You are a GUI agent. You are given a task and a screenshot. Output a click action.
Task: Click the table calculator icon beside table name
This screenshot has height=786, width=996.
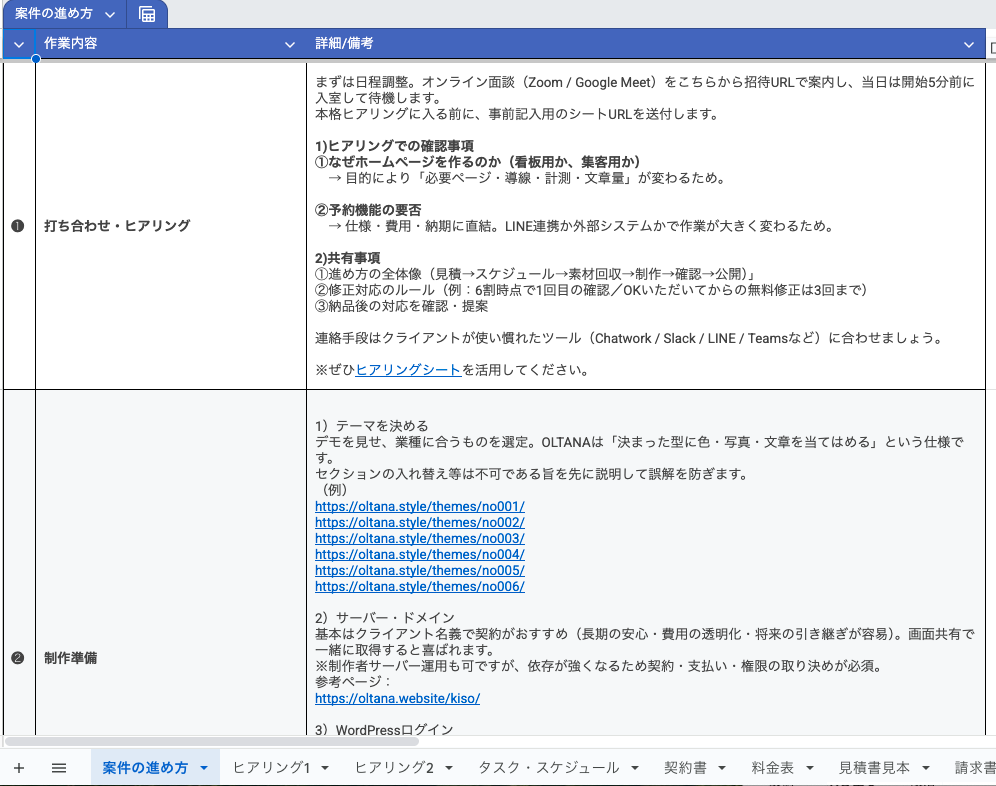click(x=147, y=14)
